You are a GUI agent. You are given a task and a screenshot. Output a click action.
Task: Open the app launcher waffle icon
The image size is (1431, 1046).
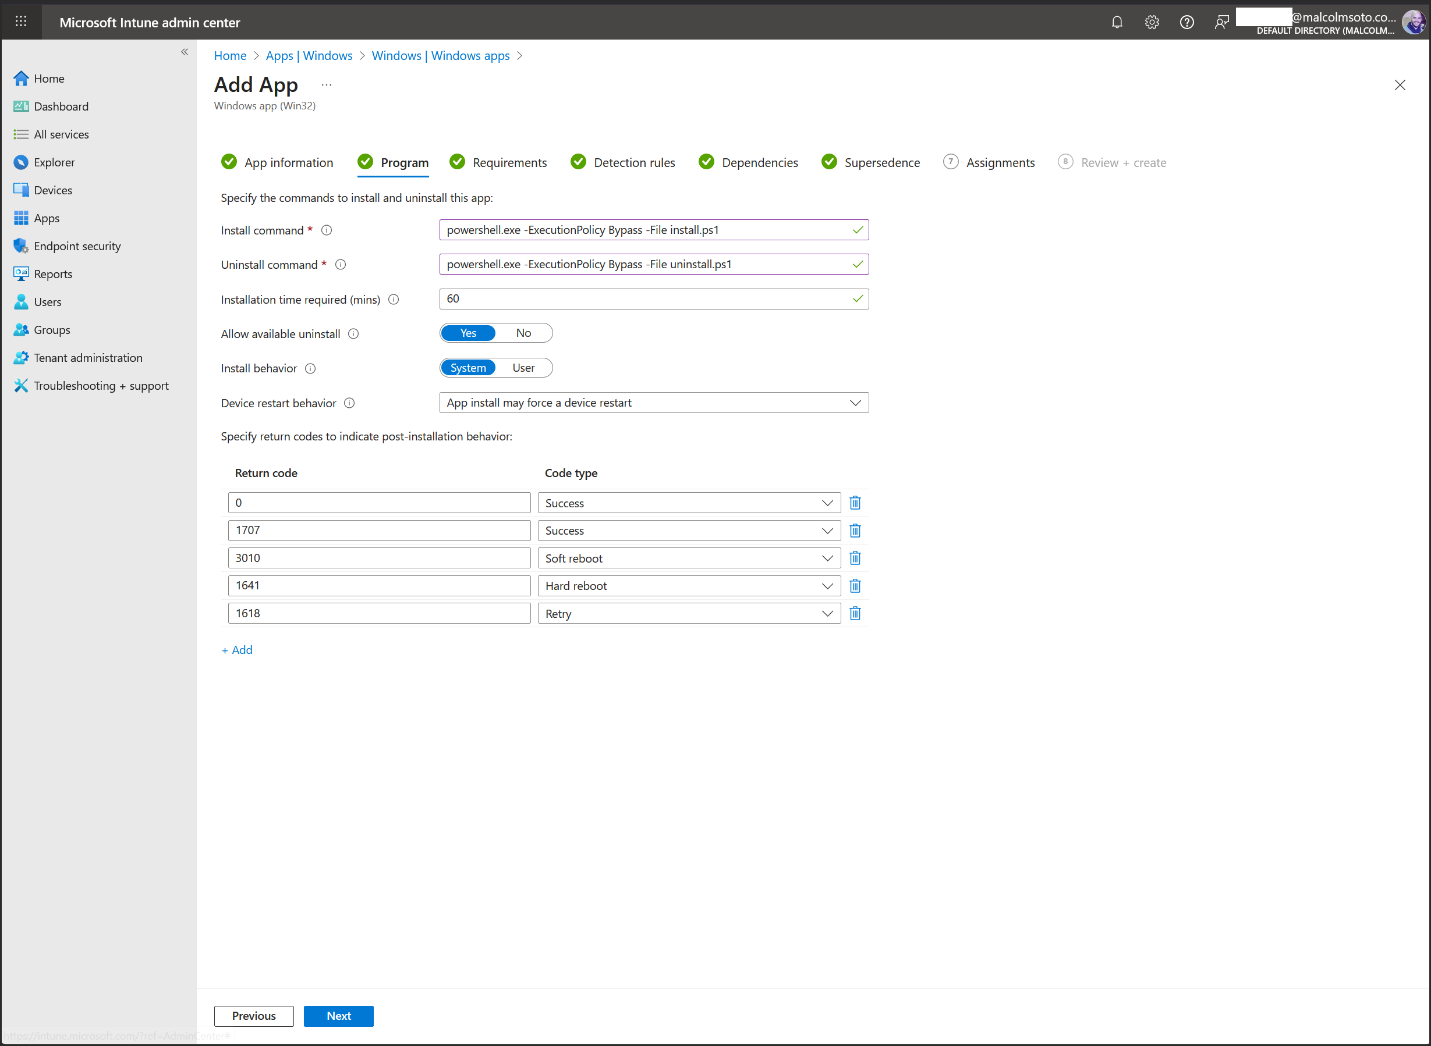21,22
